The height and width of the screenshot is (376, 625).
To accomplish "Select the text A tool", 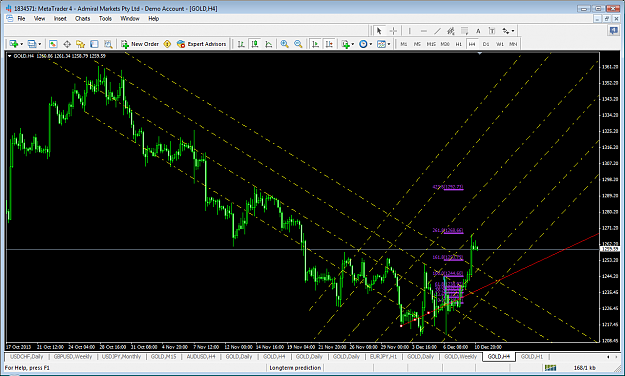I will (x=478, y=31).
